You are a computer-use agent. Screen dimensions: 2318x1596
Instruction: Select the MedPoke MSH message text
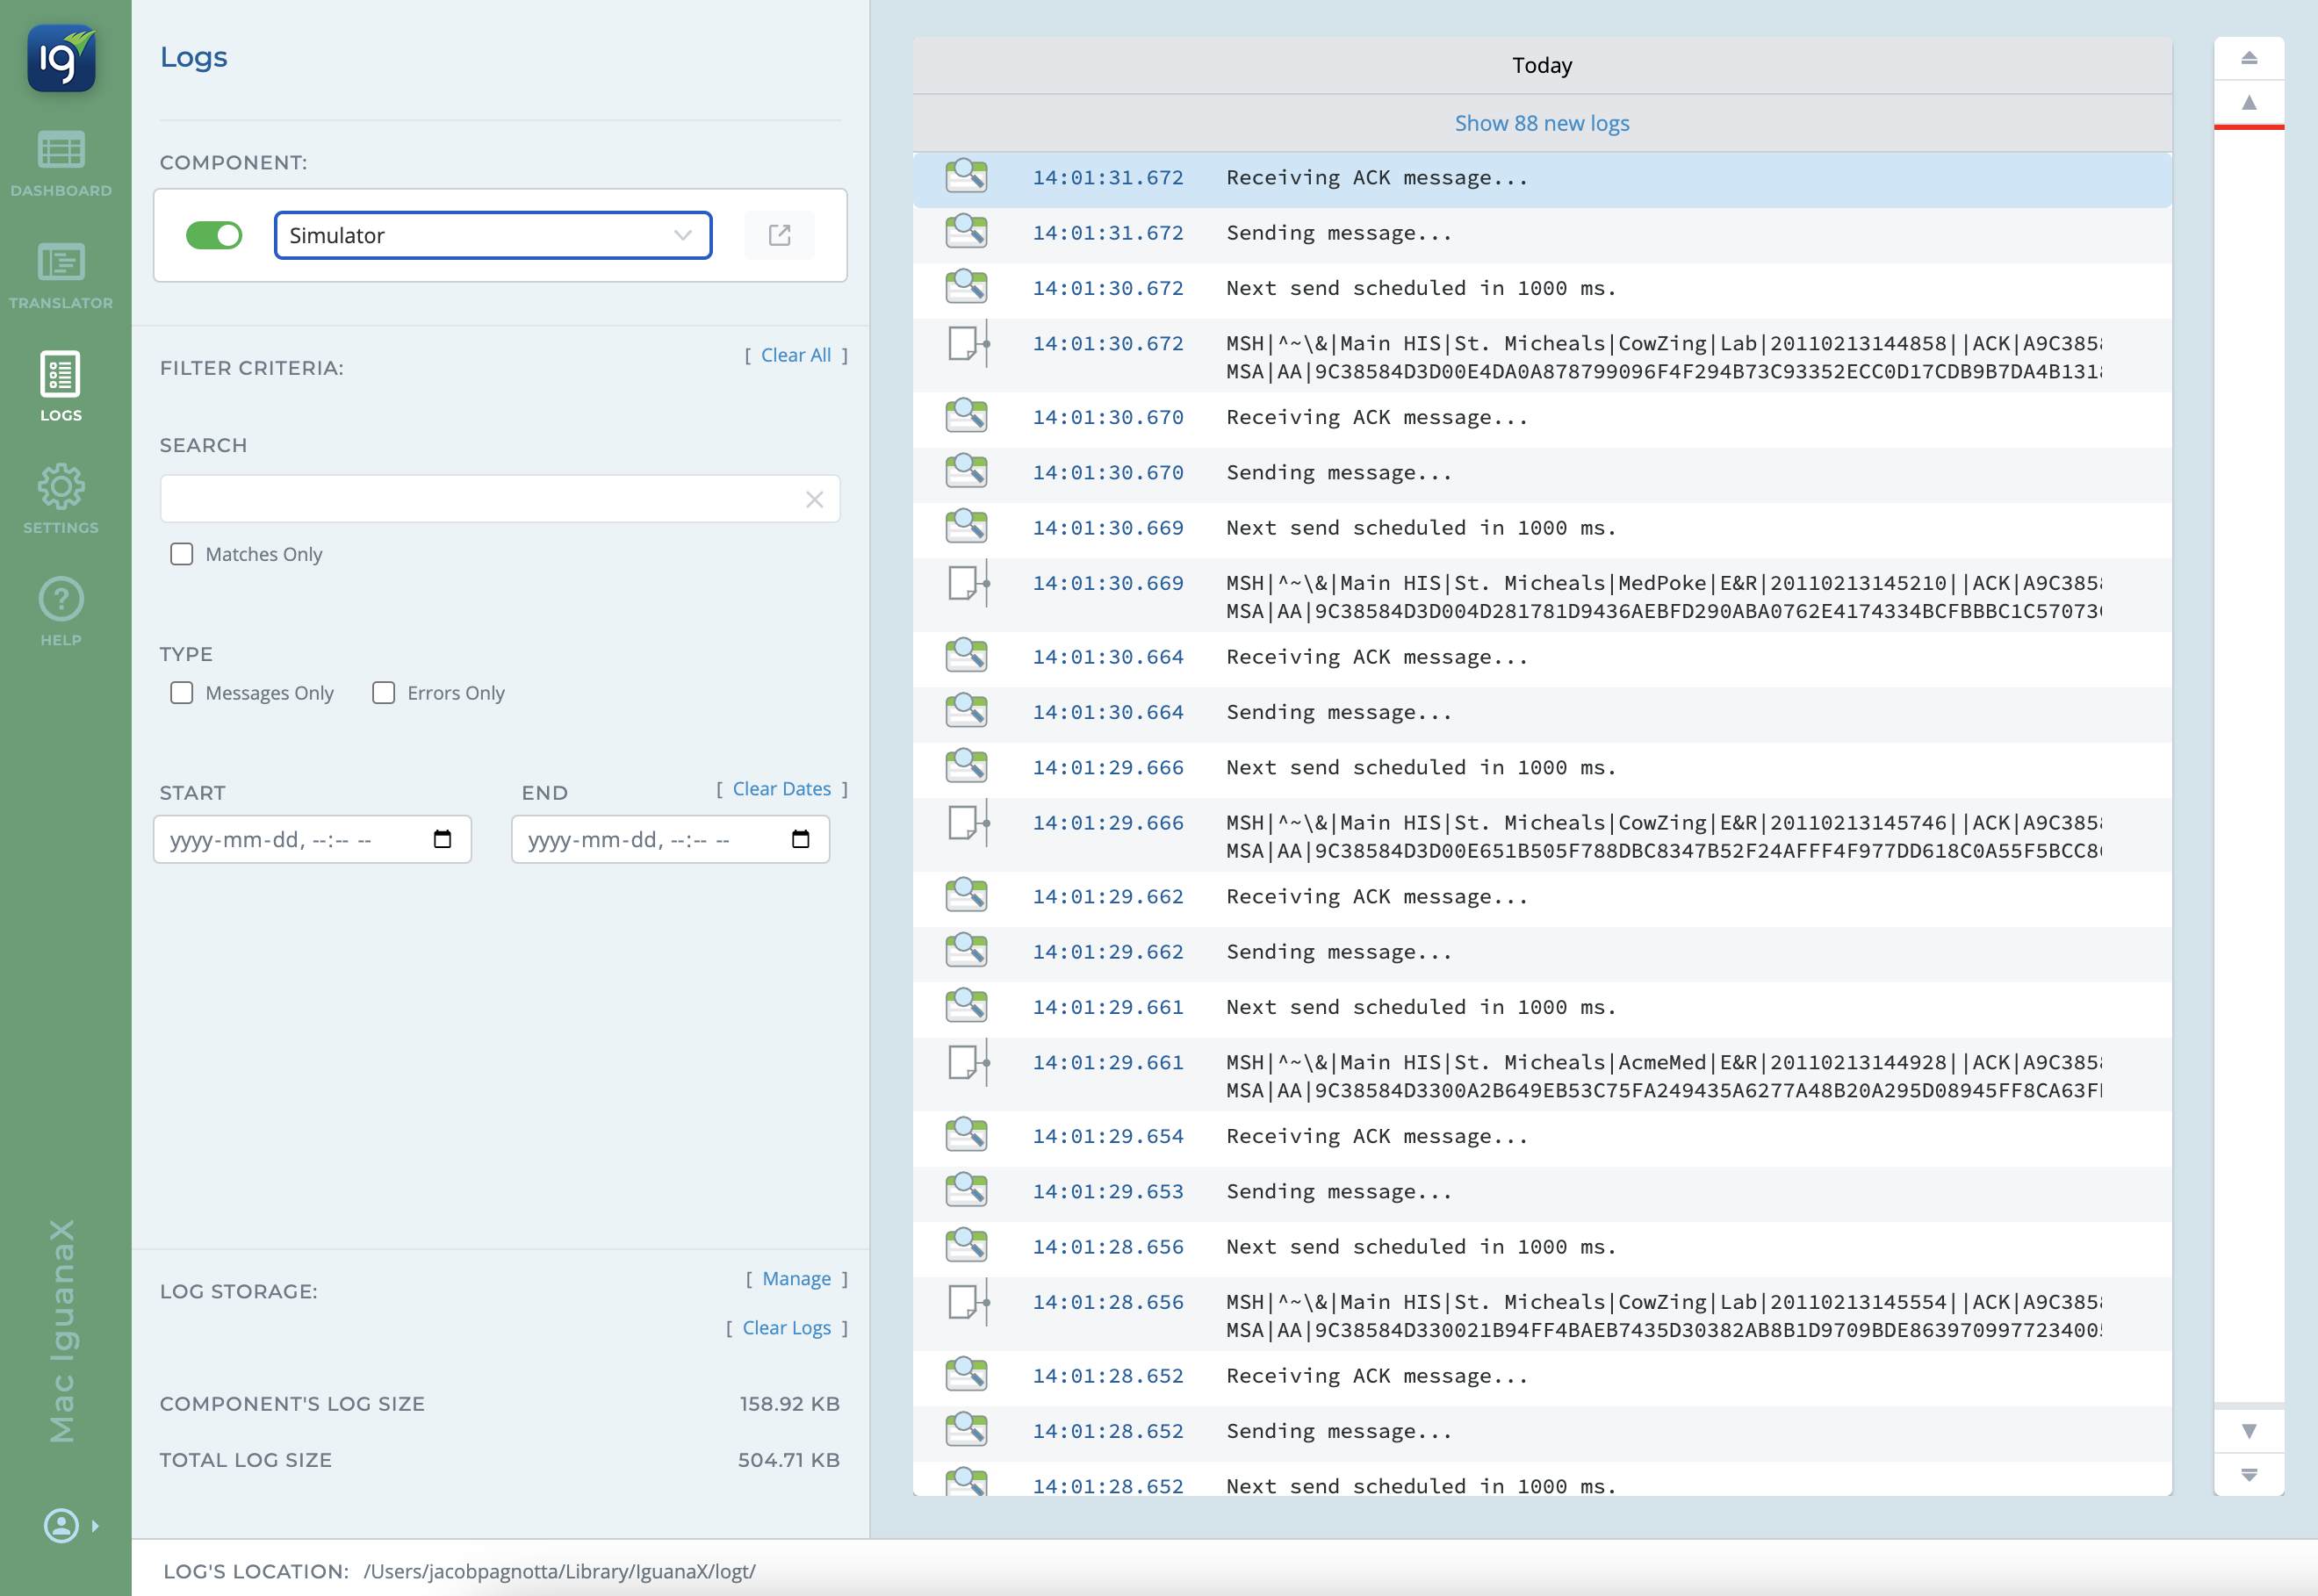pyautogui.click(x=1664, y=597)
